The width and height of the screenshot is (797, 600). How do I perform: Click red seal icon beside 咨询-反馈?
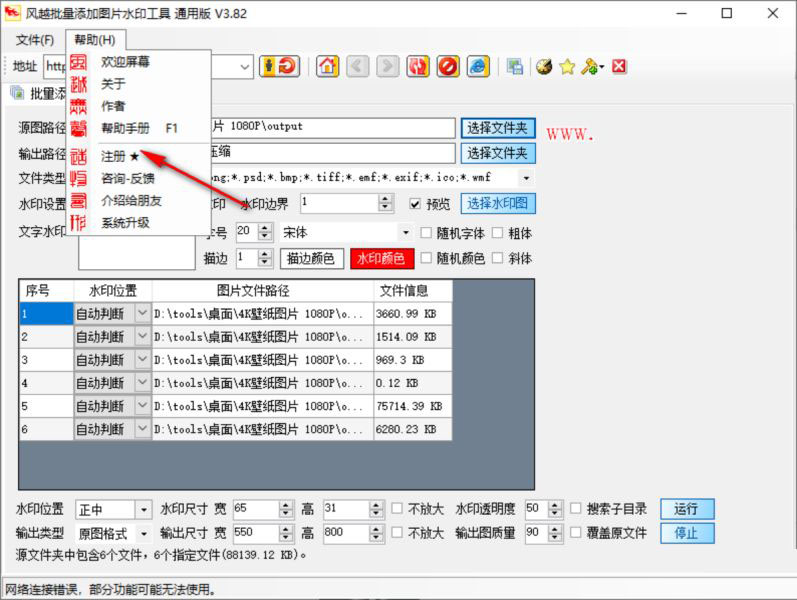tap(78, 178)
